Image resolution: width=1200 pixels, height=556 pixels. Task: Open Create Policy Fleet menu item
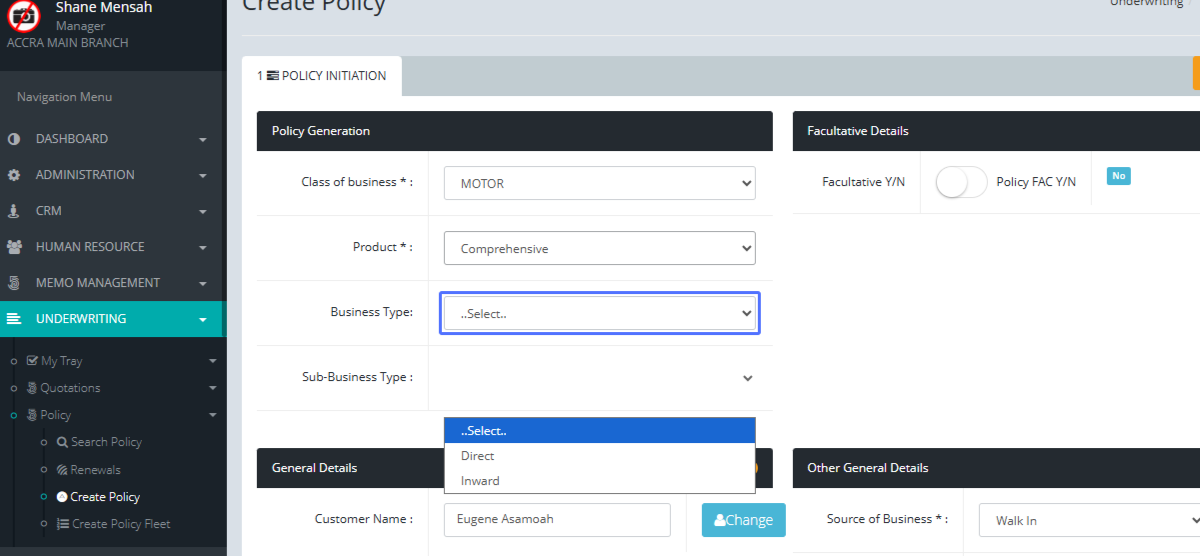(x=120, y=524)
